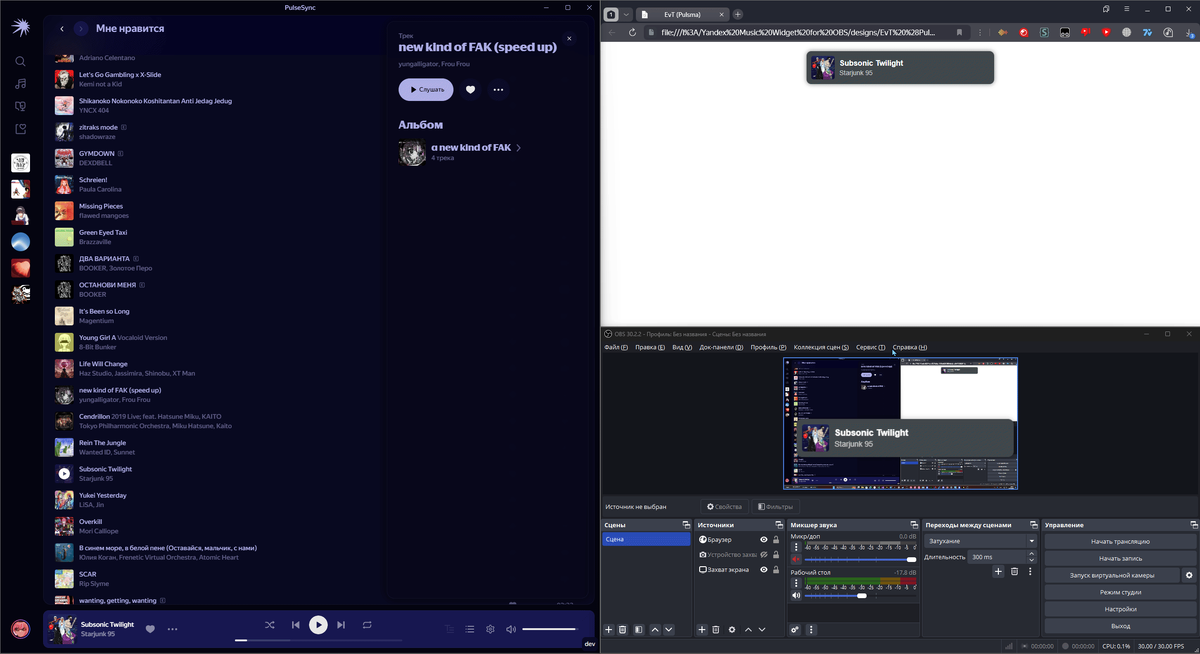
Task: Open source properties gear in Источники
Action: [732, 630]
